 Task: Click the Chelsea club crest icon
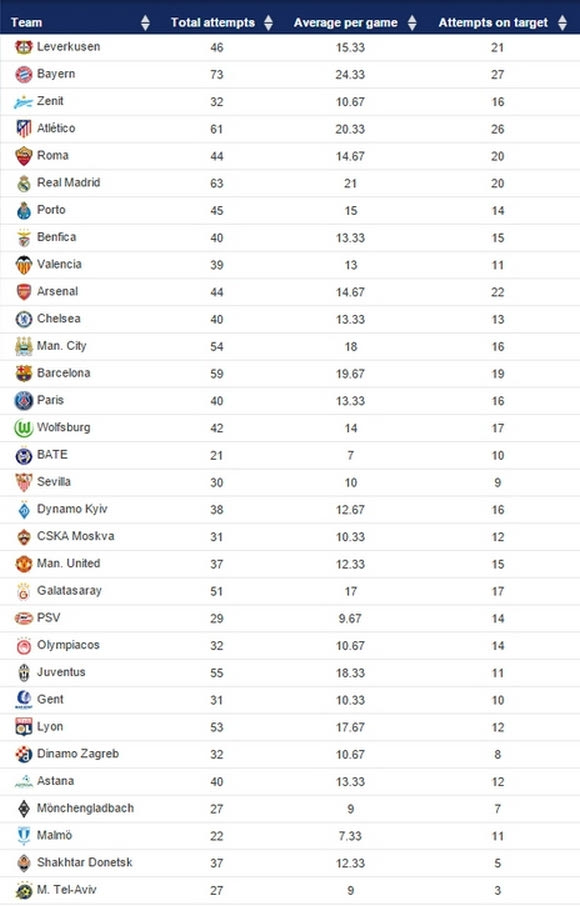click(x=24, y=319)
